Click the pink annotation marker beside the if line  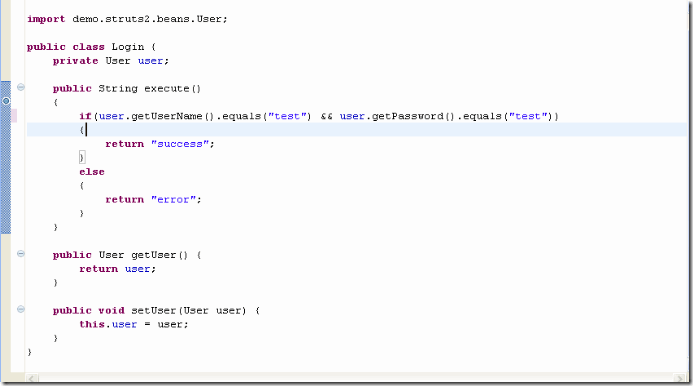click(x=14, y=116)
